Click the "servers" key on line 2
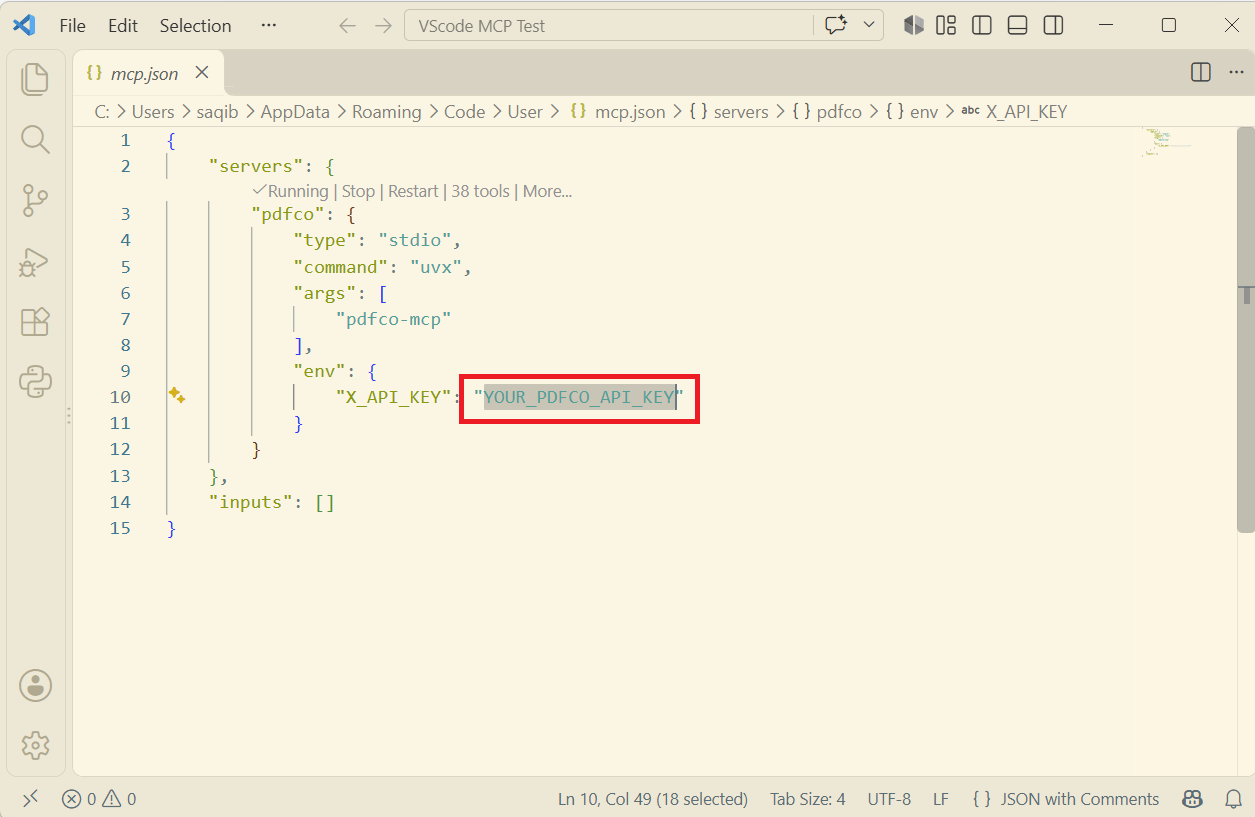Image resolution: width=1255 pixels, height=817 pixels. click(x=256, y=166)
